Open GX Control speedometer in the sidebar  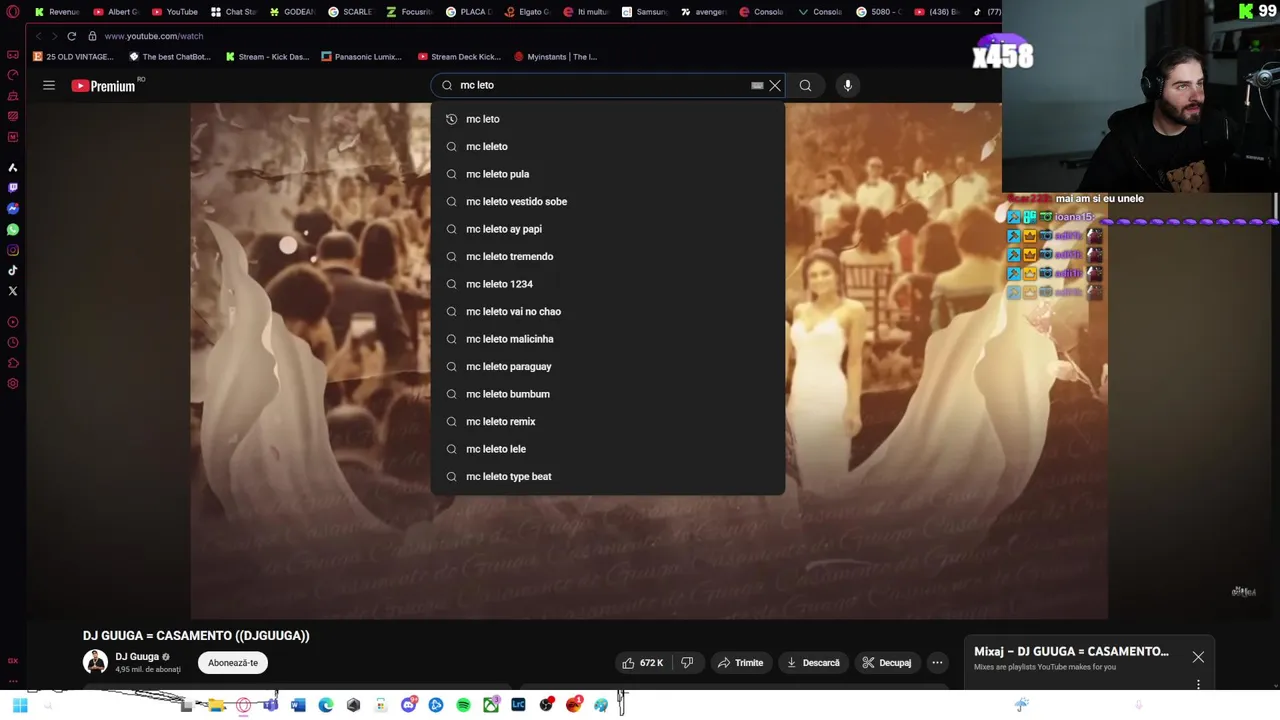13,75
